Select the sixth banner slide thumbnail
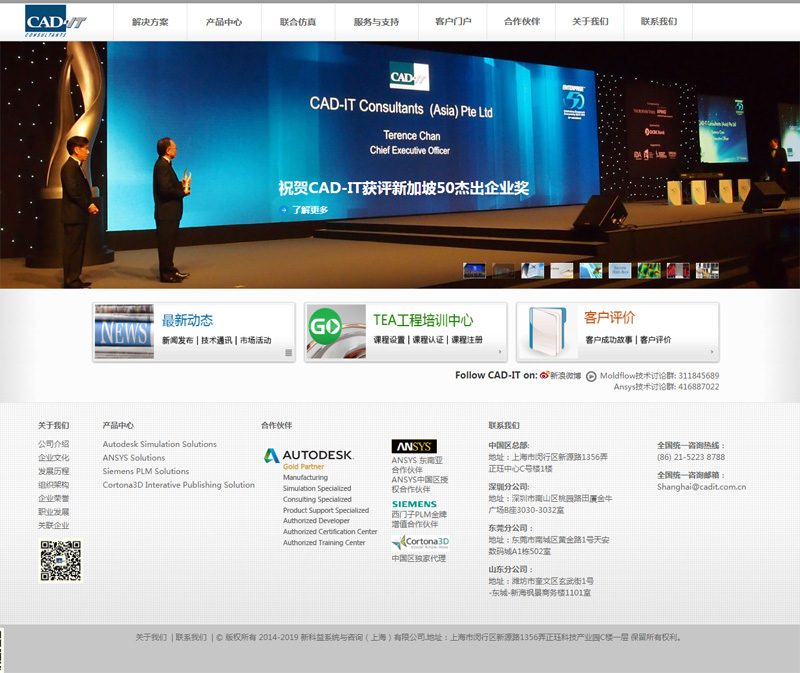800x673 pixels. coord(620,270)
